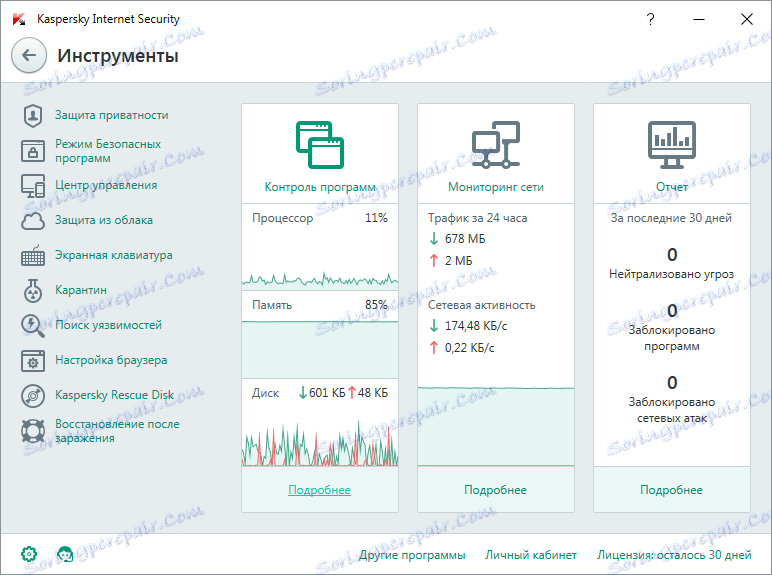Screen dimensions: 772x575
Task: Click the Safe Programs mode lock icon
Action: coord(33,151)
